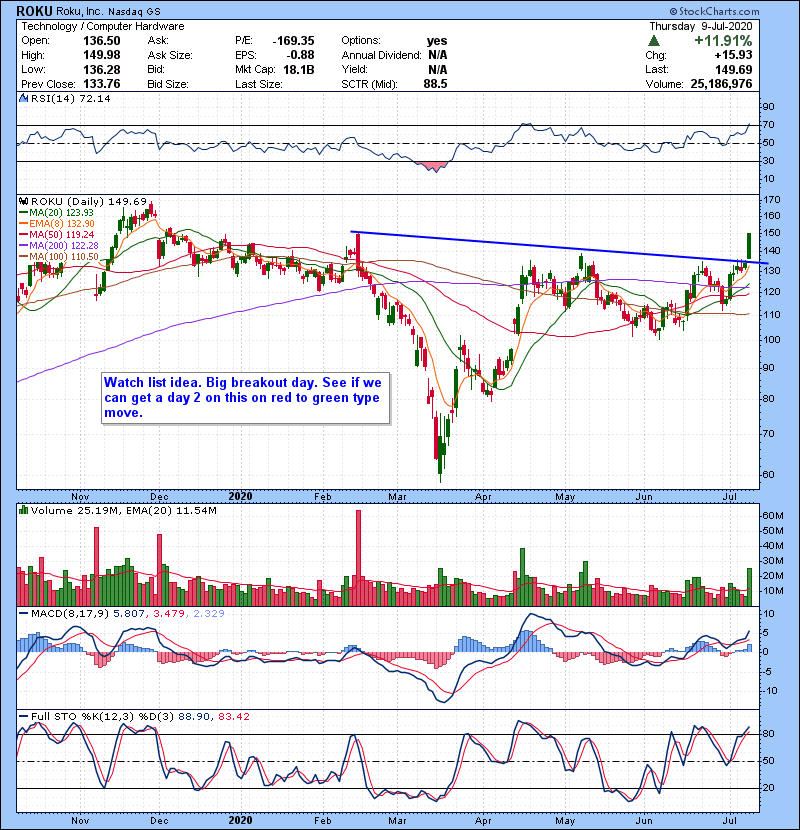Click the Bid Size label
Screen dimensions: 800x830
coord(167,84)
